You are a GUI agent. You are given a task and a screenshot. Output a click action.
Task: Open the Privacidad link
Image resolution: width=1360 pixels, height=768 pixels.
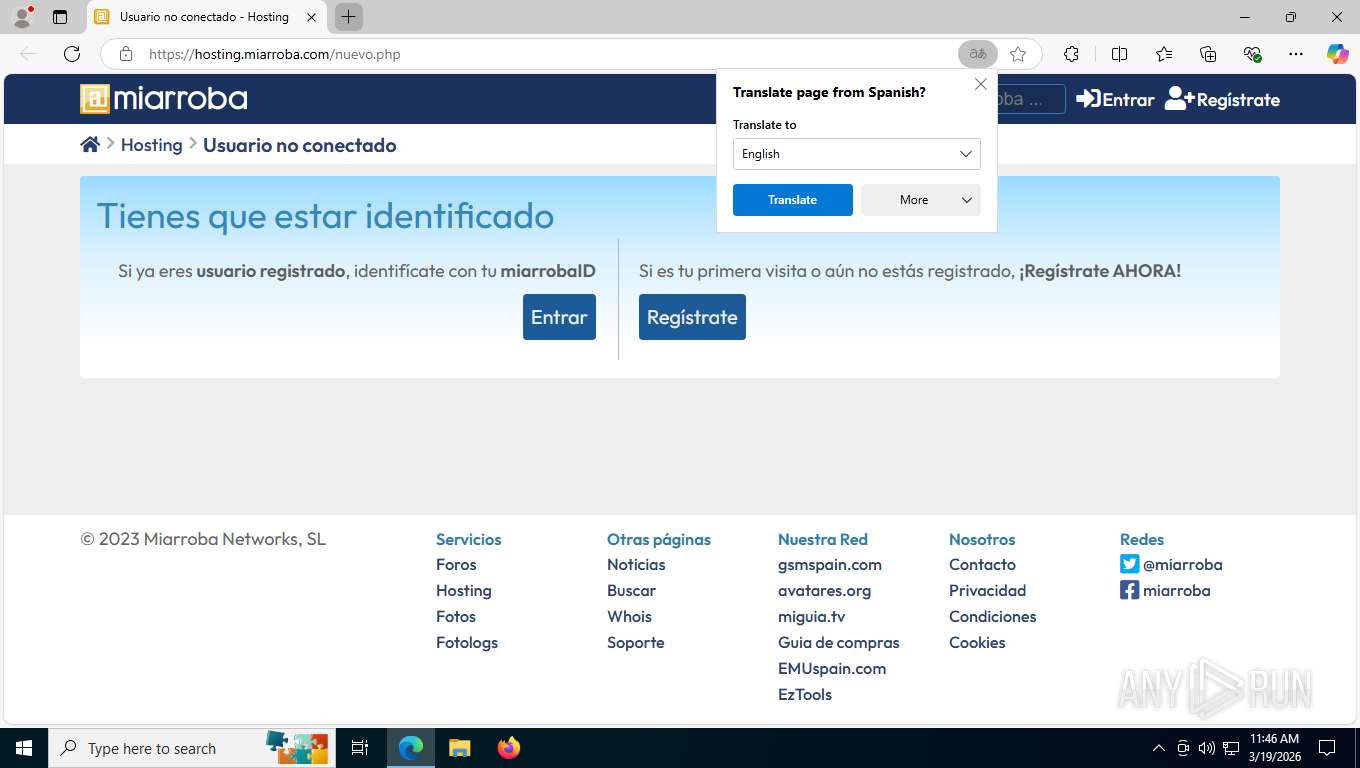tap(988, 590)
